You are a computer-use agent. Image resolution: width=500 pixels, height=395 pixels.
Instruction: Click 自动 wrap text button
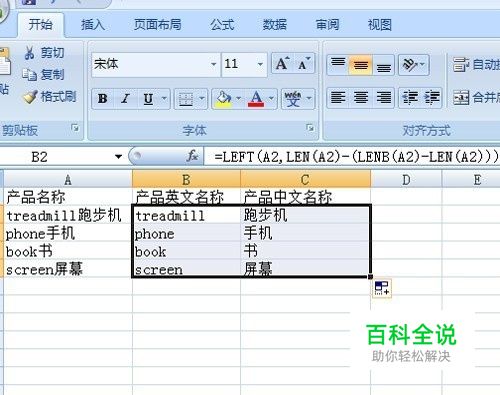coord(476,64)
